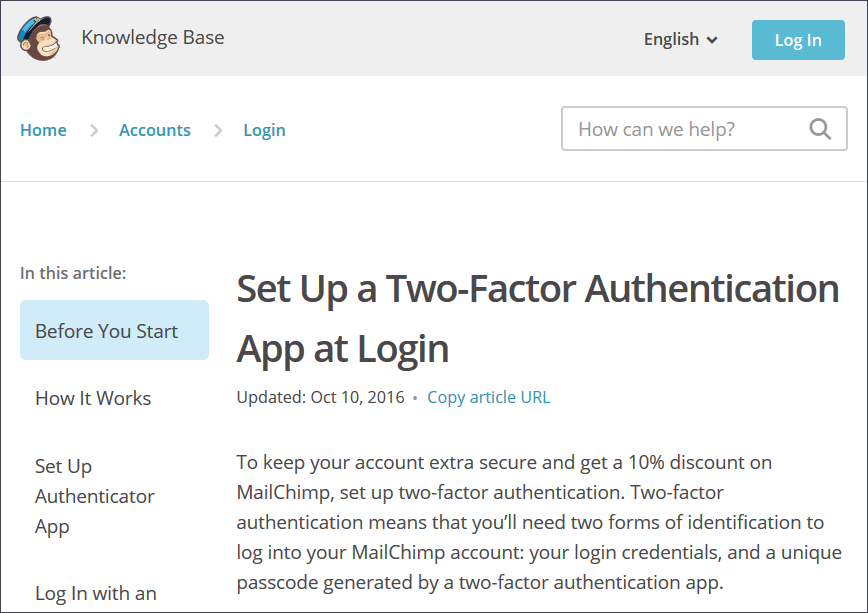Click breadcrumb arrow after Home
The width and height of the screenshot is (868, 613).
(x=94, y=131)
